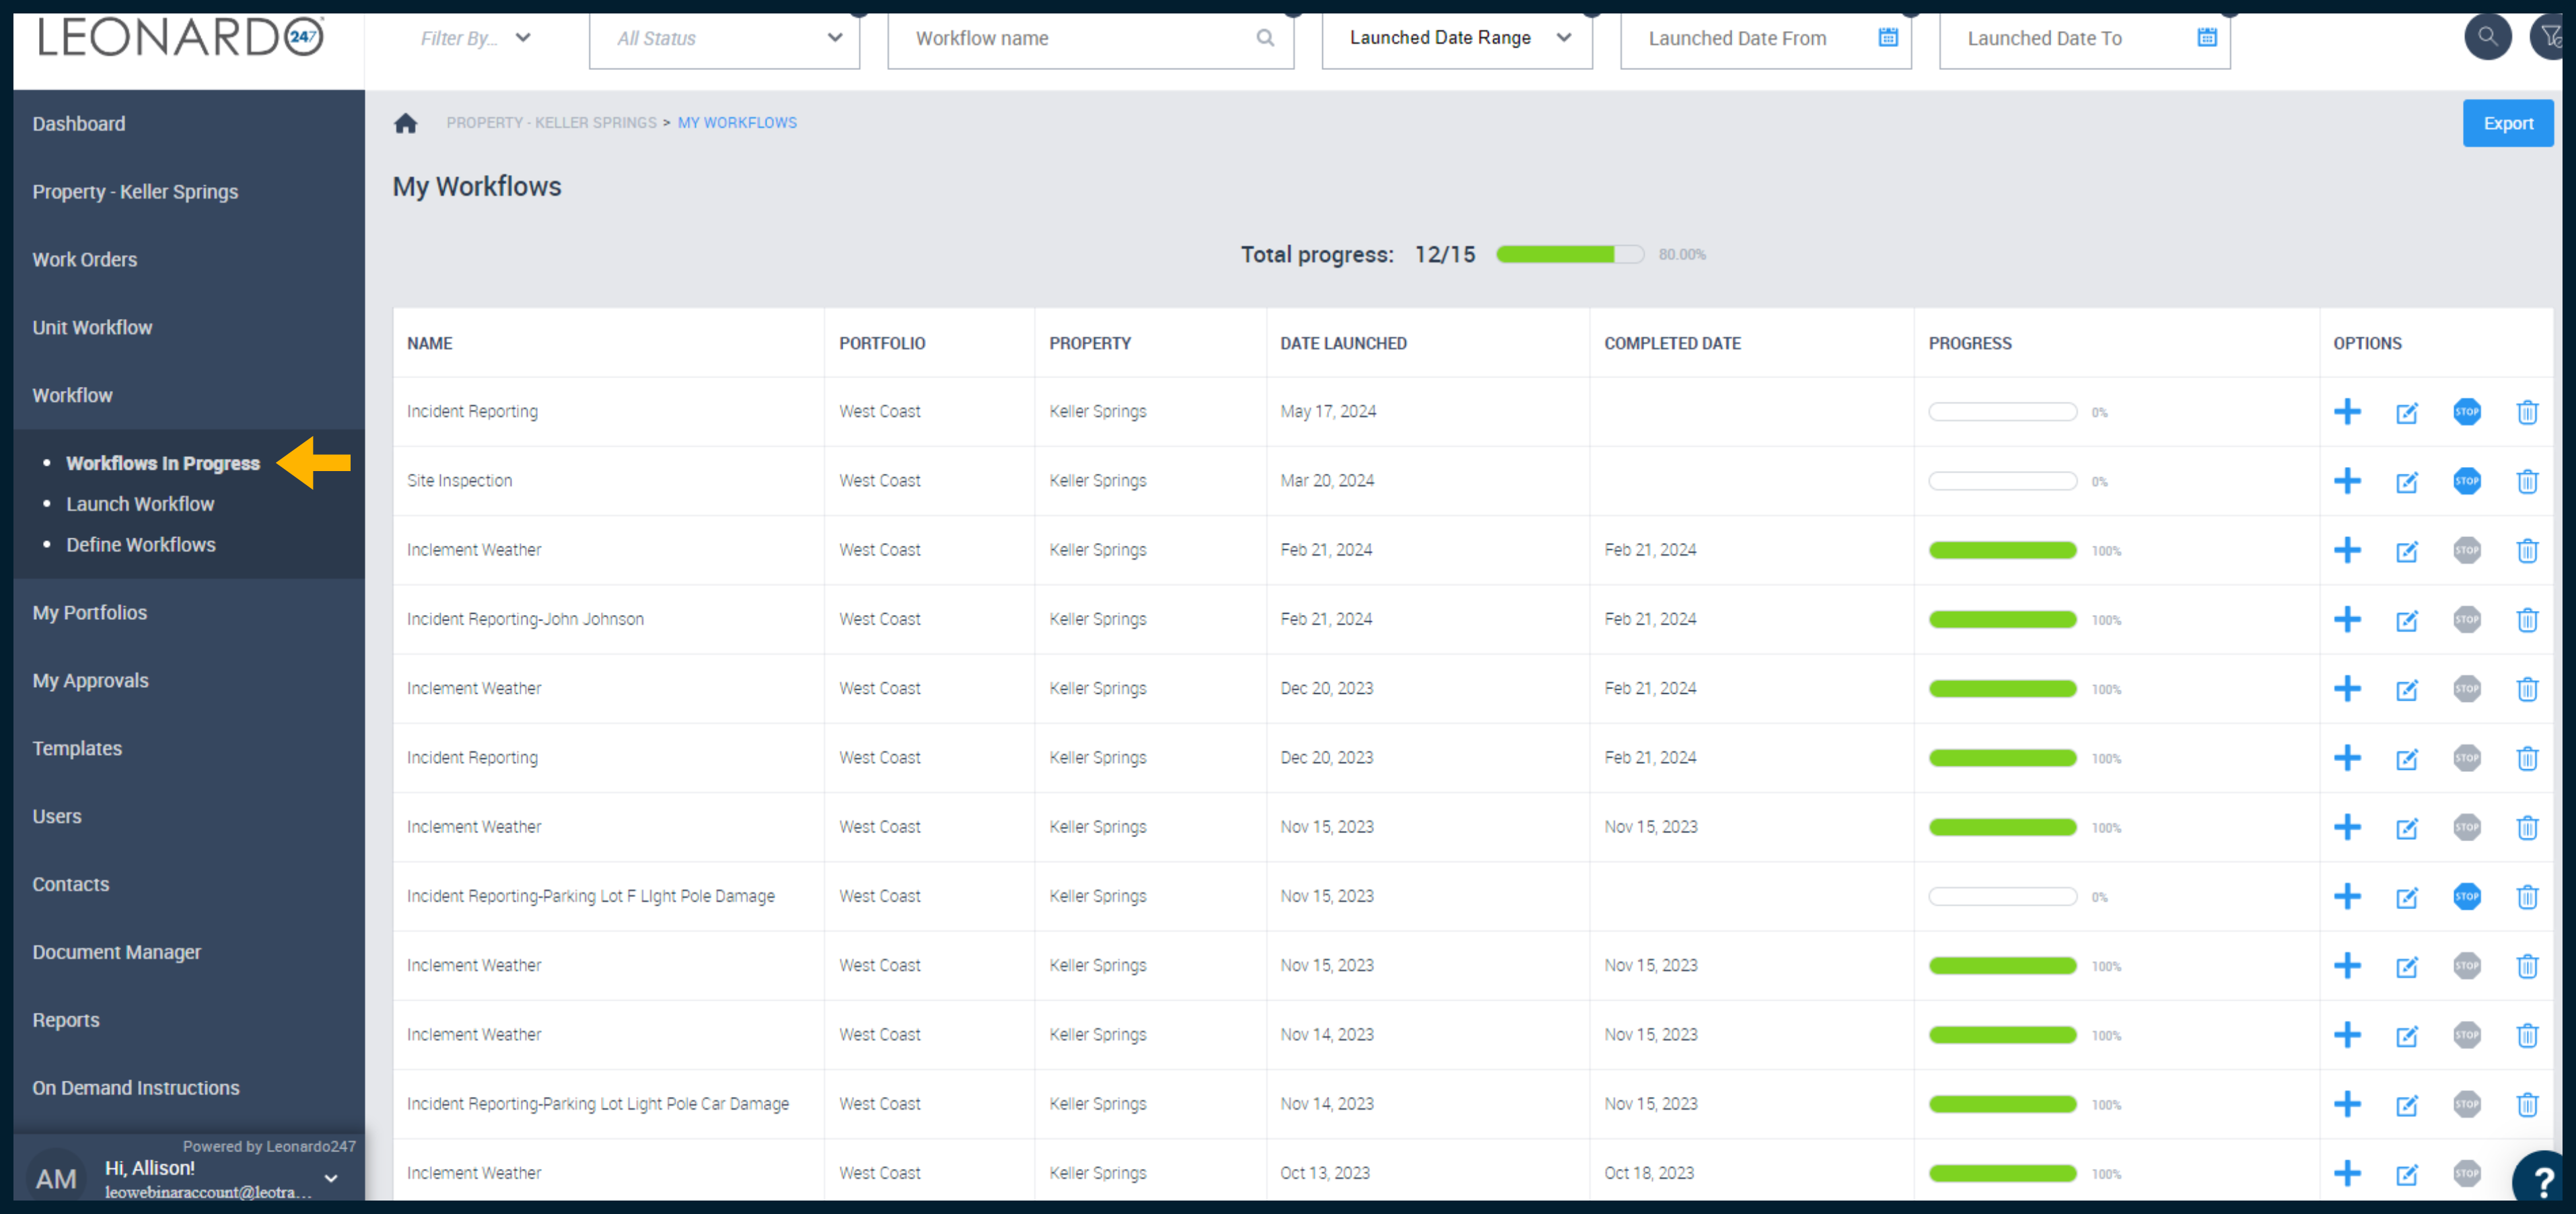Click the Export button
2576x1214 pixels.
click(x=2507, y=123)
